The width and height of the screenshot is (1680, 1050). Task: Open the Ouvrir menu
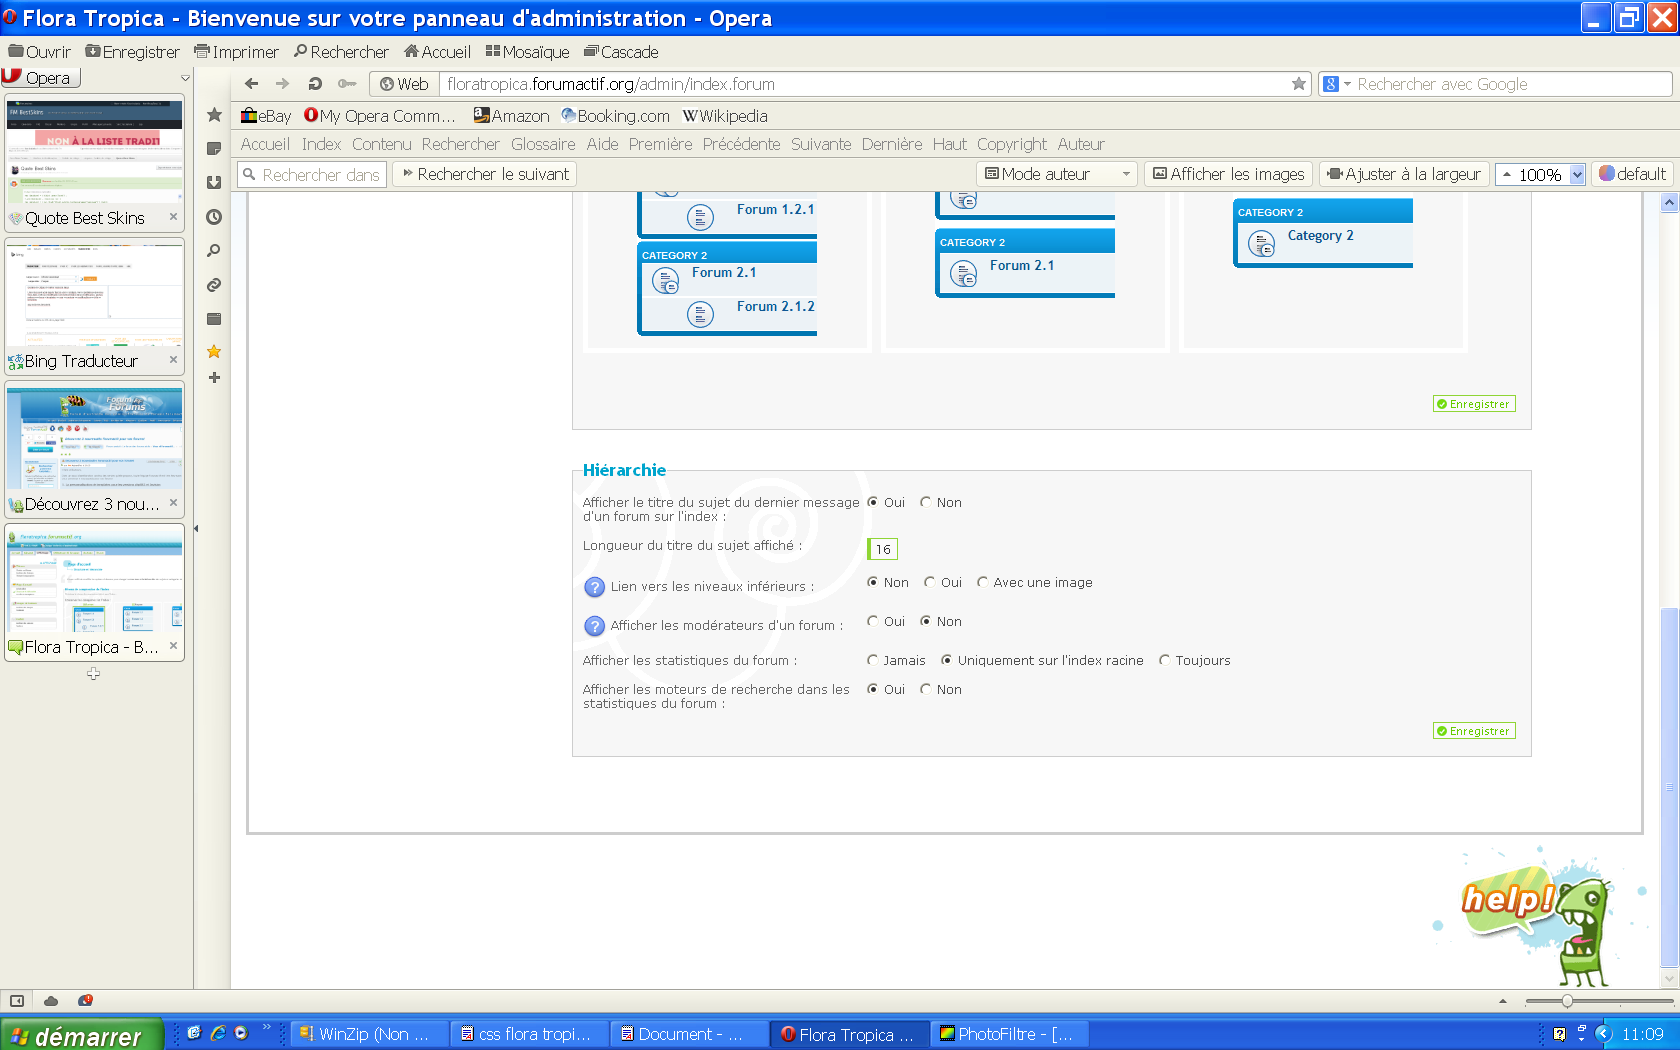(40, 52)
